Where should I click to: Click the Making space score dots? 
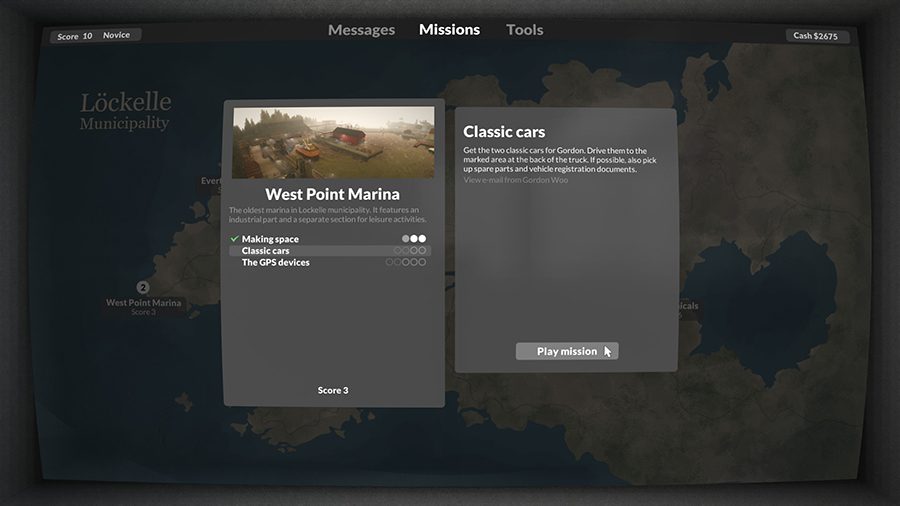point(414,239)
